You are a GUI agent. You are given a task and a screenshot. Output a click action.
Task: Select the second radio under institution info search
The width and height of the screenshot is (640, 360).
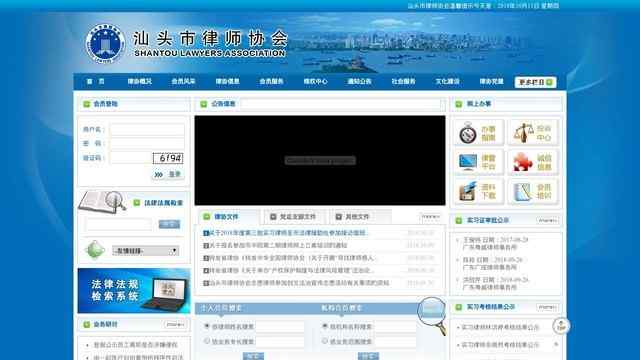click(325, 341)
